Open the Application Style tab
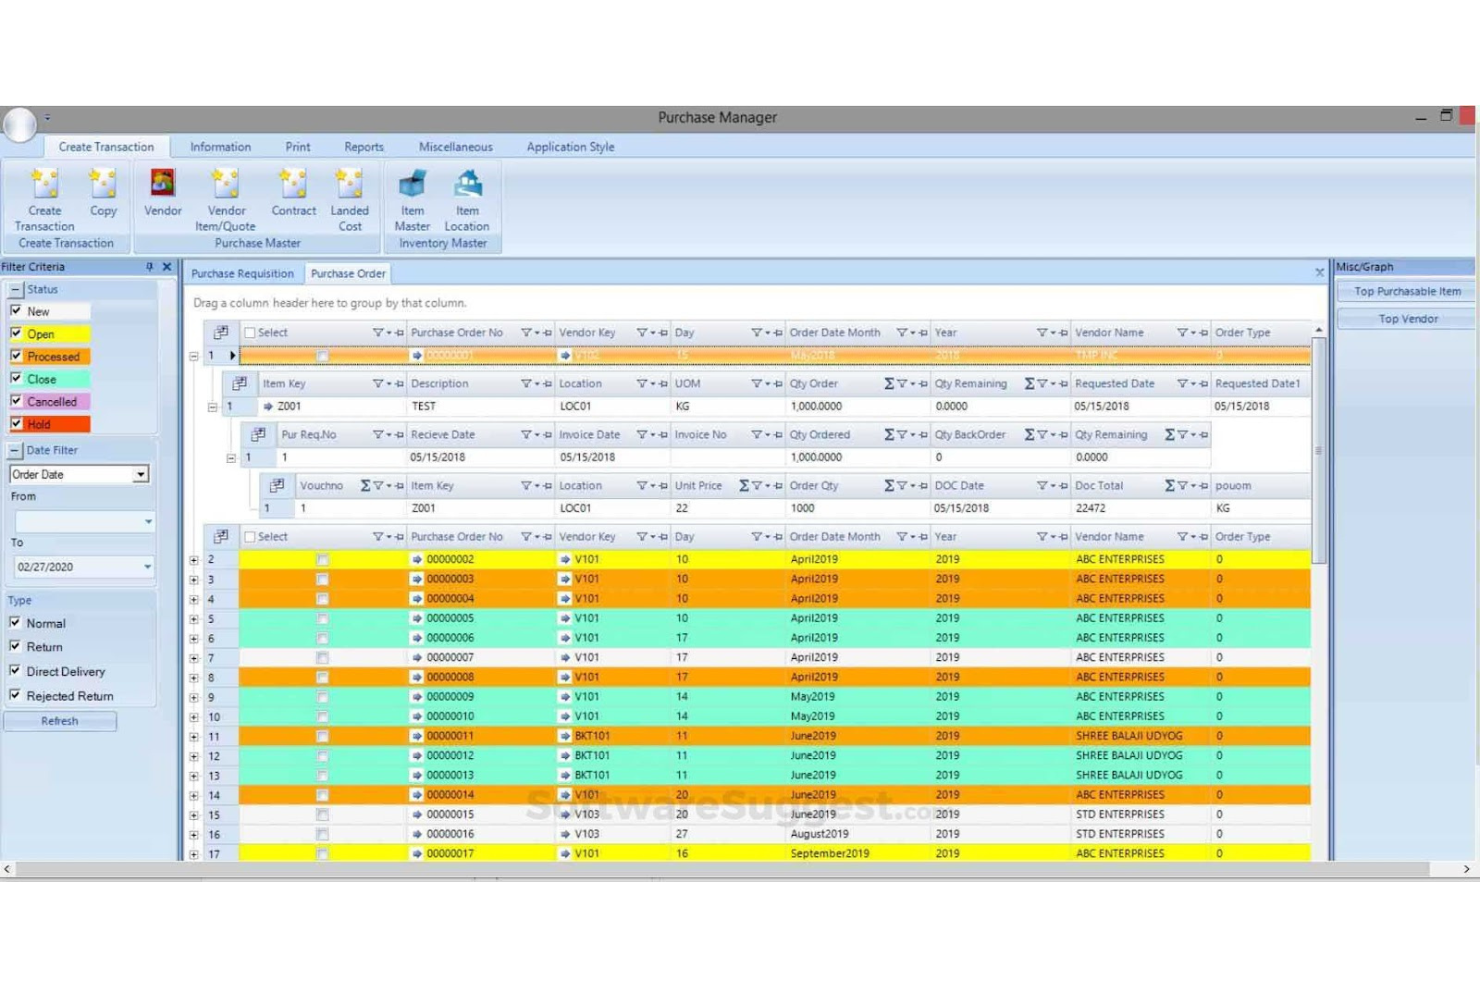The height and width of the screenshot is (987, 1480). point(570,147)
